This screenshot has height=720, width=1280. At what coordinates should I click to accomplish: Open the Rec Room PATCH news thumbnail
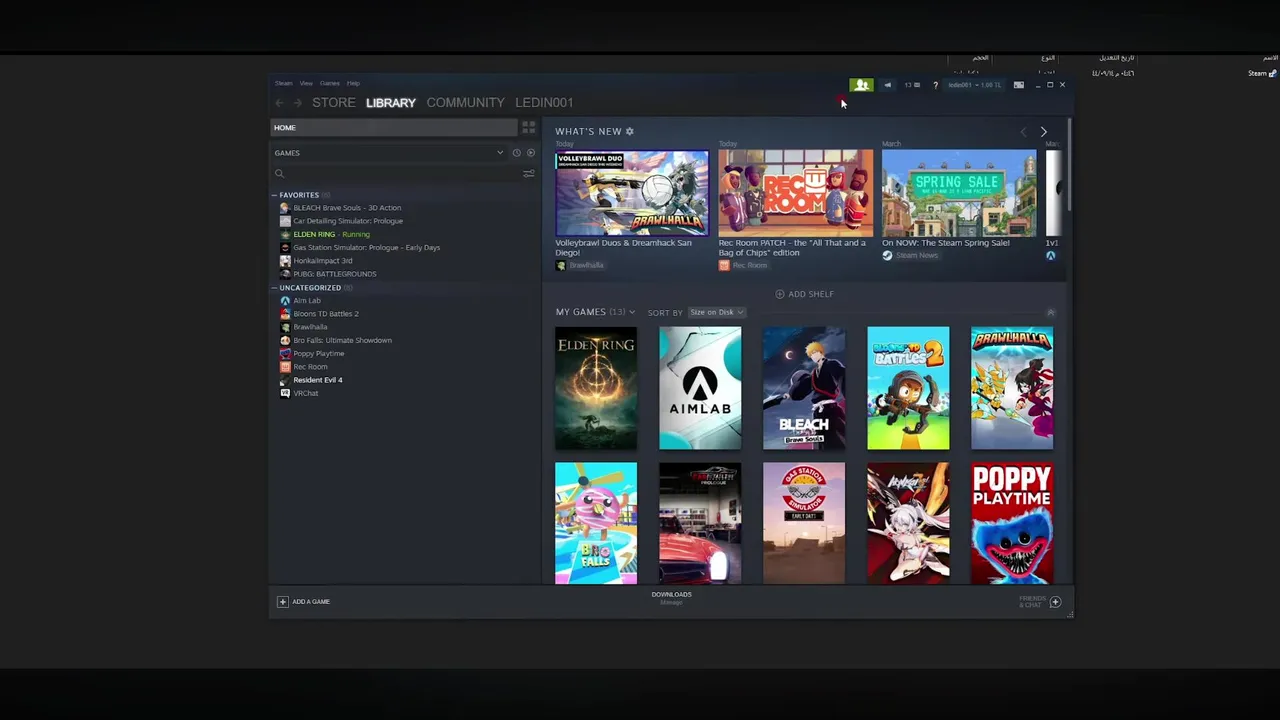pos(795,193)
